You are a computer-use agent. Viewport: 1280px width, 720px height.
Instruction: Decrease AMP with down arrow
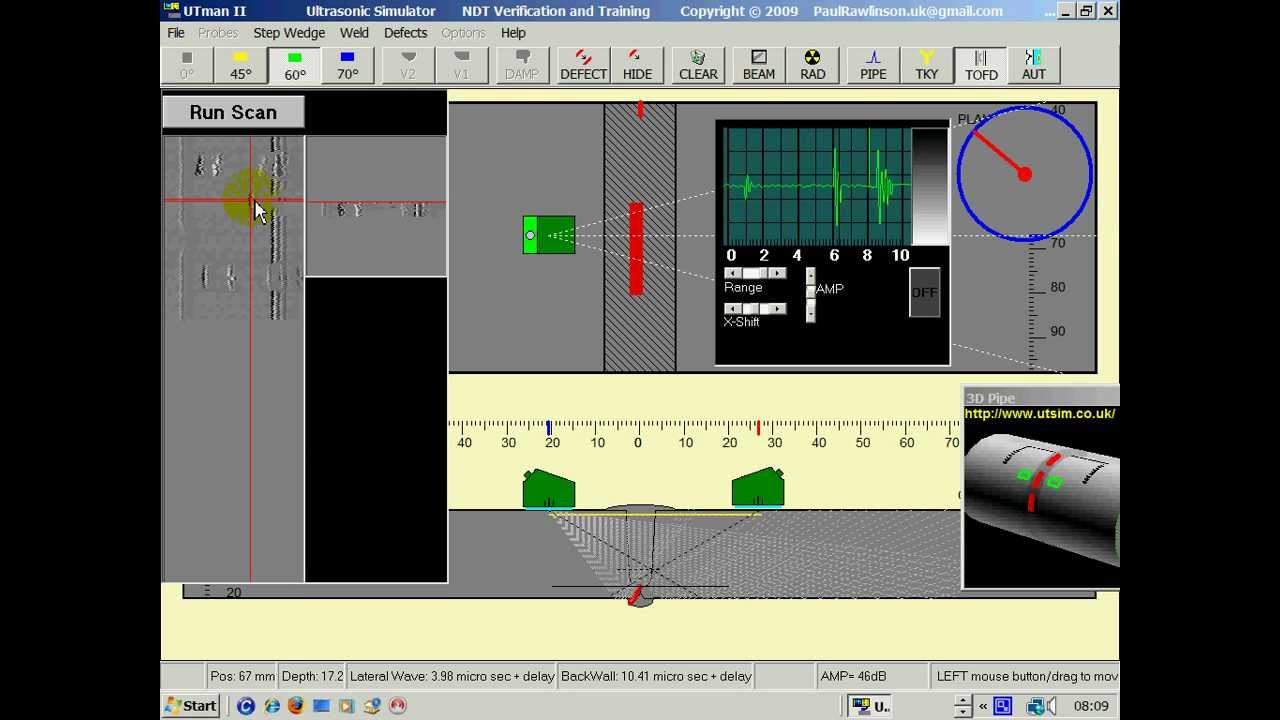click(810, 315)
